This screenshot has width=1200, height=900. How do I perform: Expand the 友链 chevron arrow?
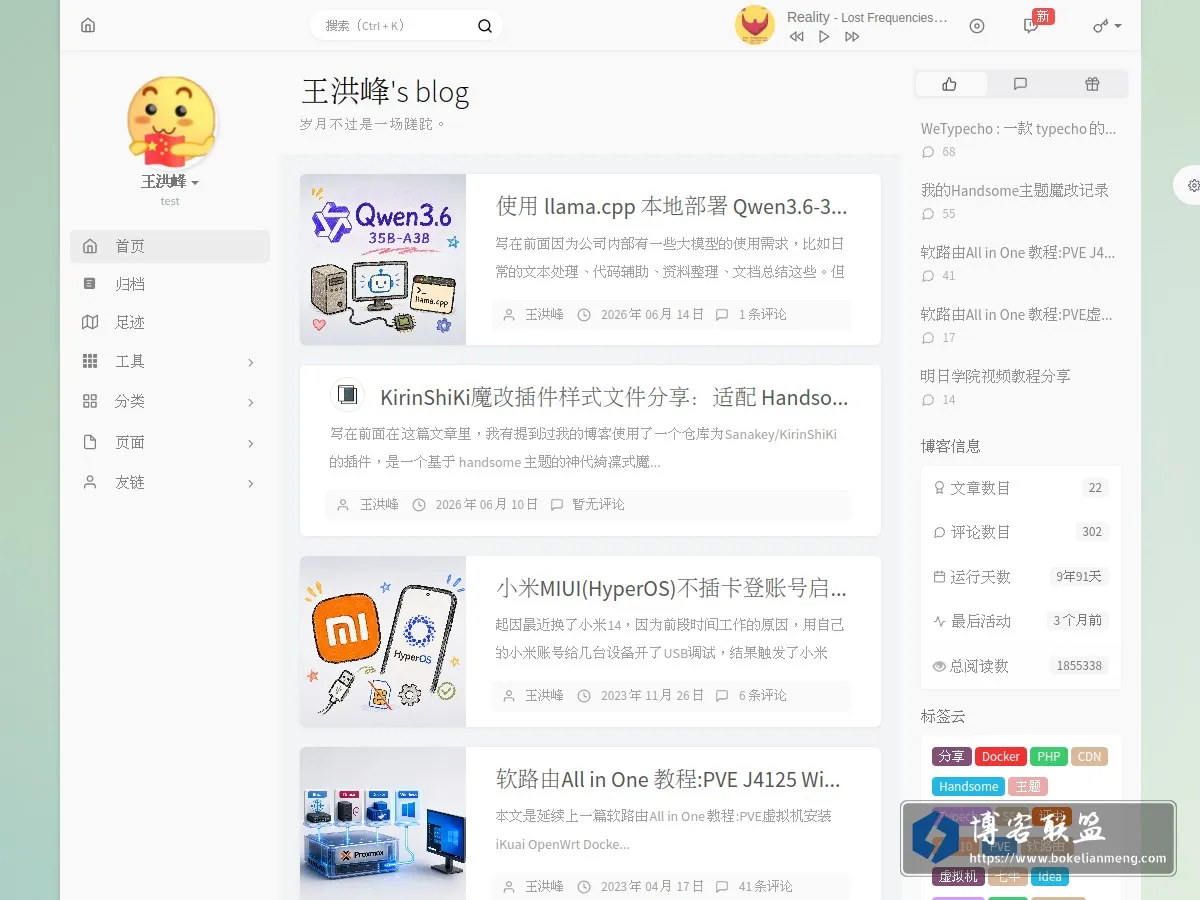(250, 483)
